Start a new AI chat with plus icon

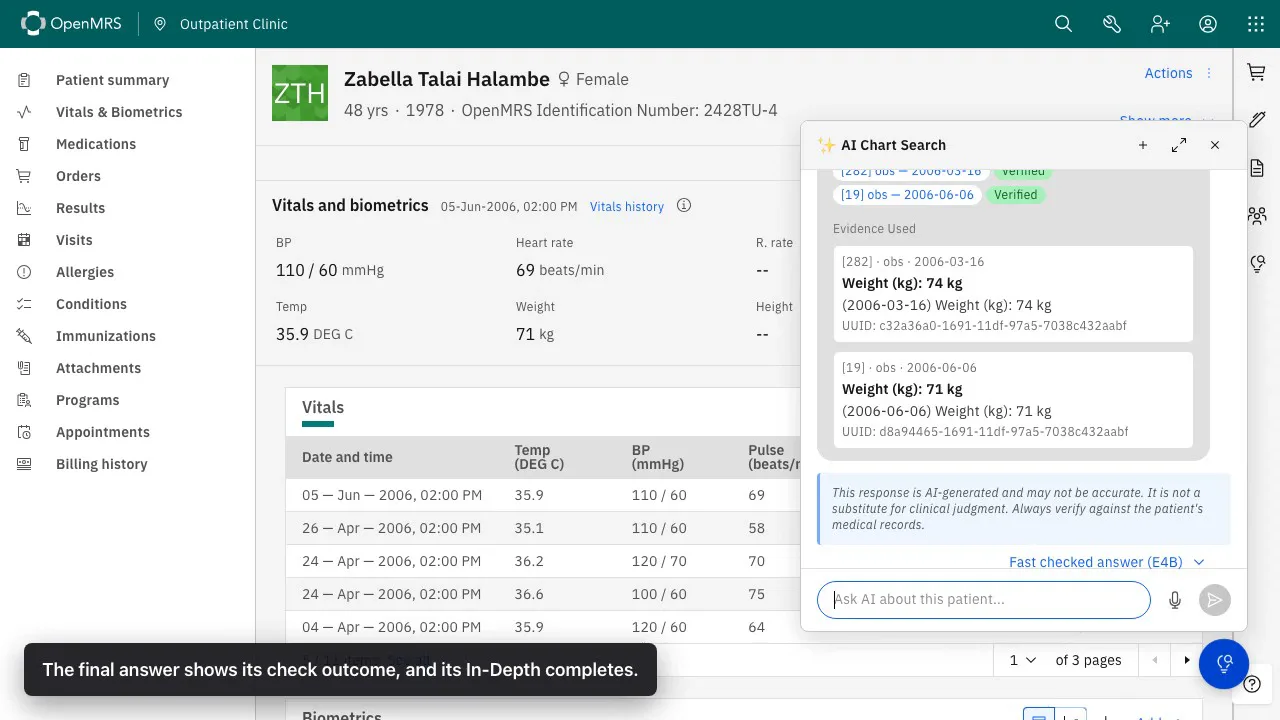(x=1143, y=145)
